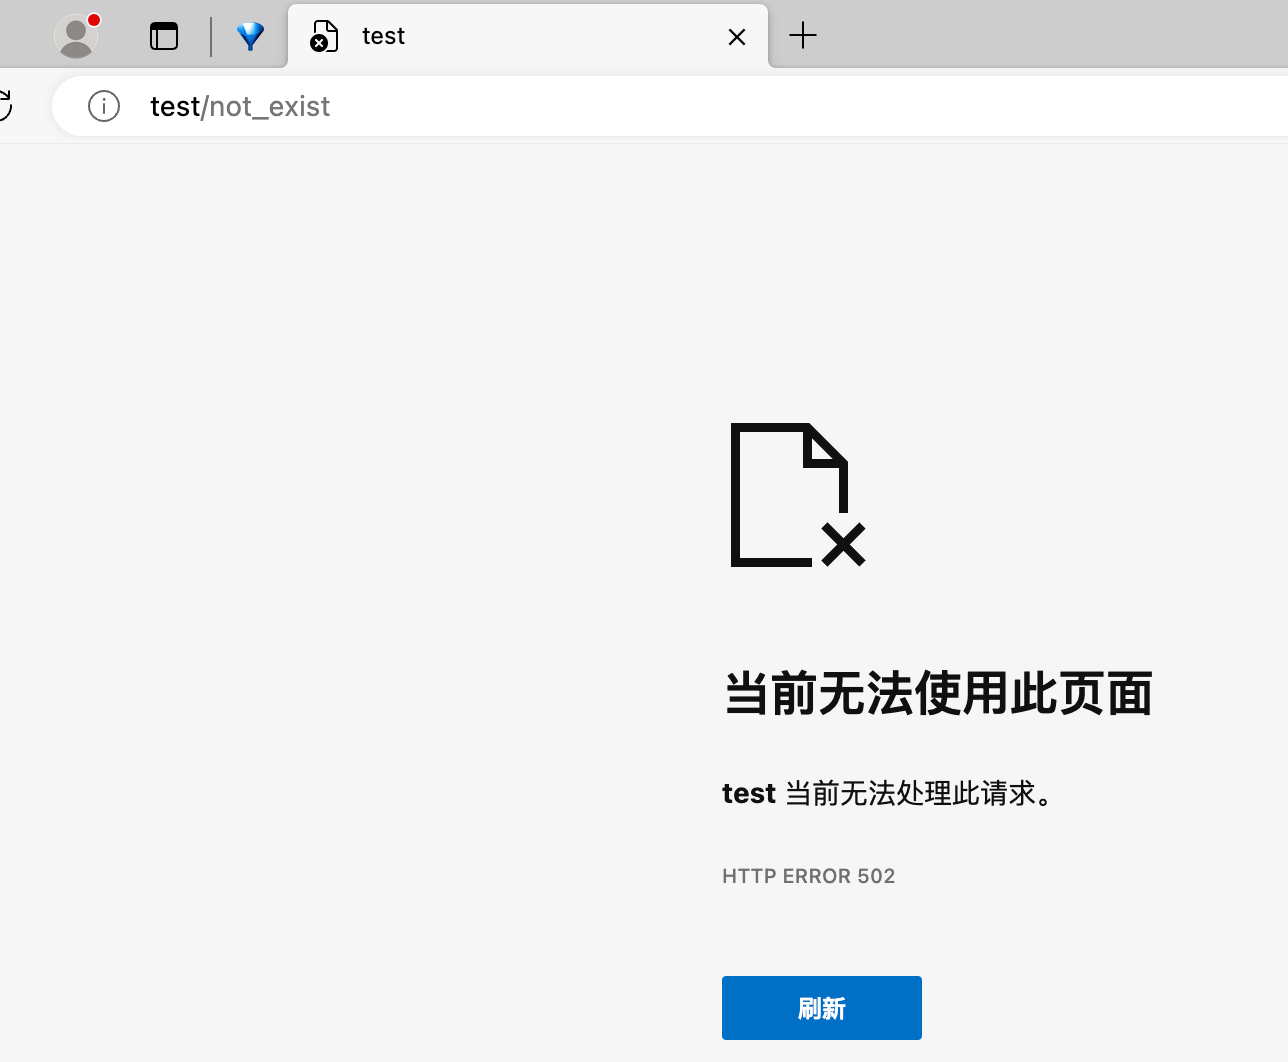Click the error favicon on test tab
This screenshot has height=1062, width=1288.
324,37
